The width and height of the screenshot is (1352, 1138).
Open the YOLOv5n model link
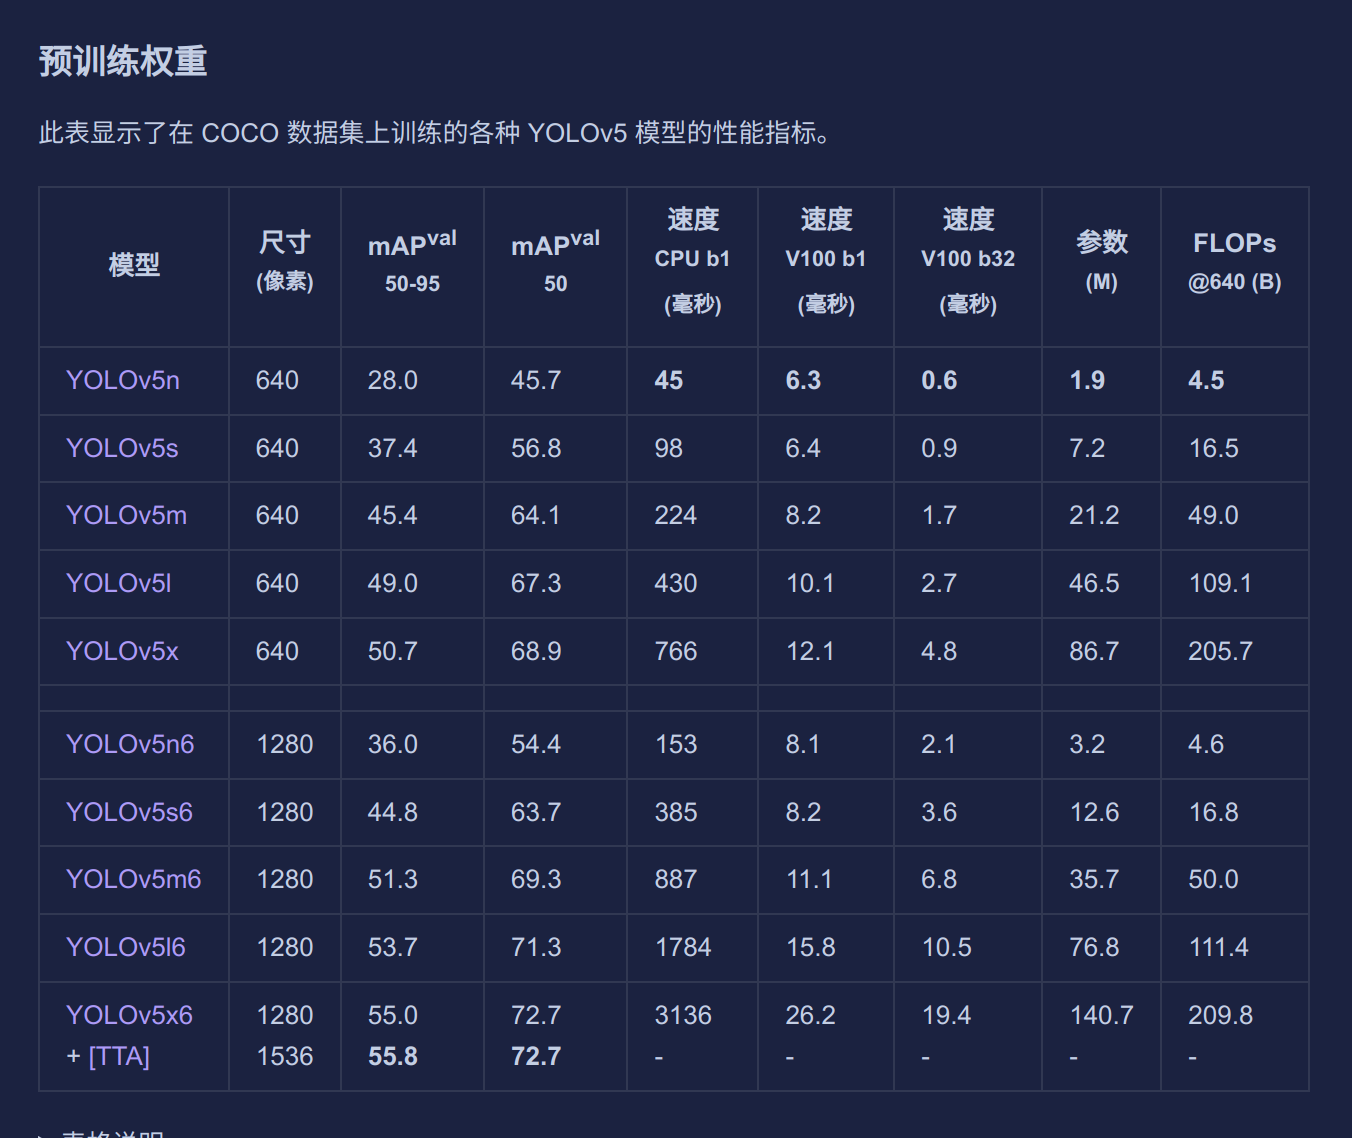(123, 380)
